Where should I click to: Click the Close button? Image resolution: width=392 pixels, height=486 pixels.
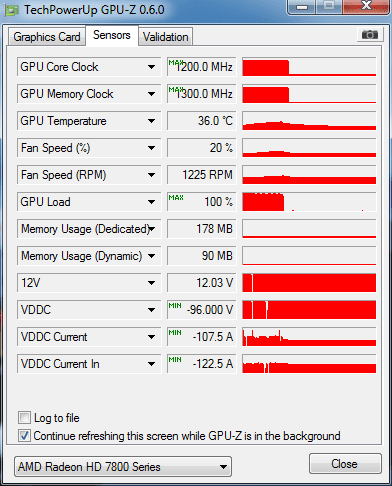[345, 464]
